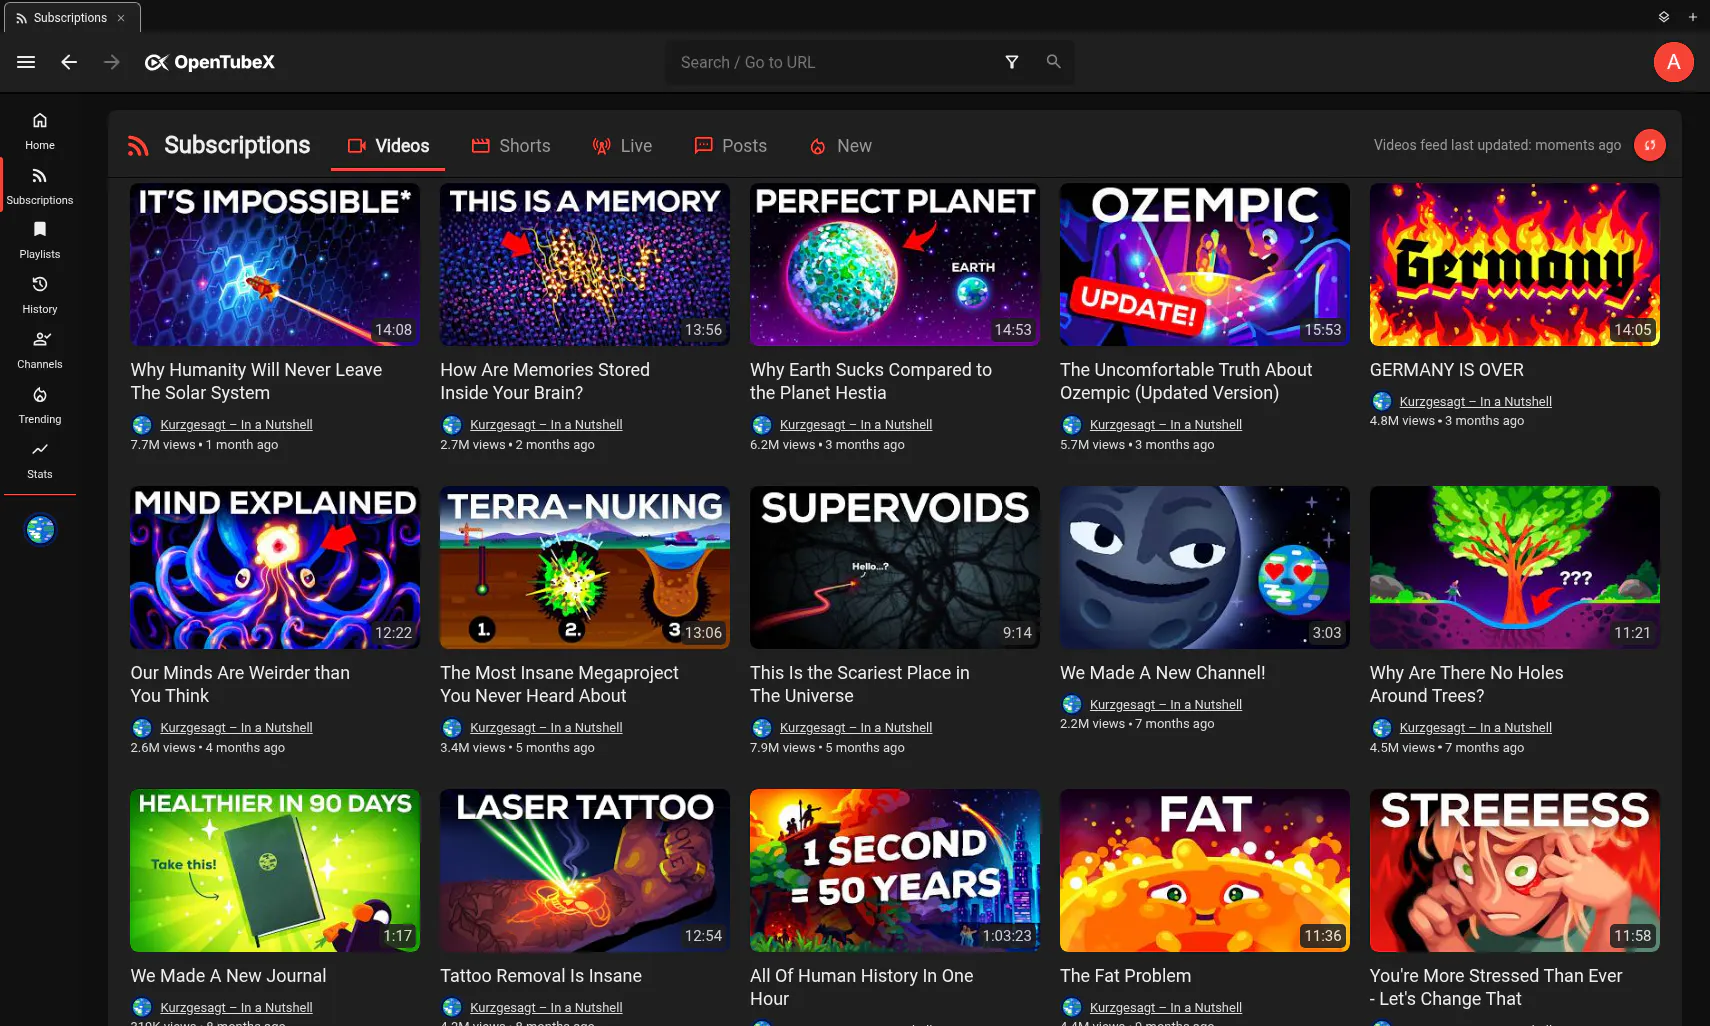The width and height of the screenshot is (1710, 1026).
Task: Open 'You're More Stressed Than Ever' title
Action: [x=1496, y=987]
